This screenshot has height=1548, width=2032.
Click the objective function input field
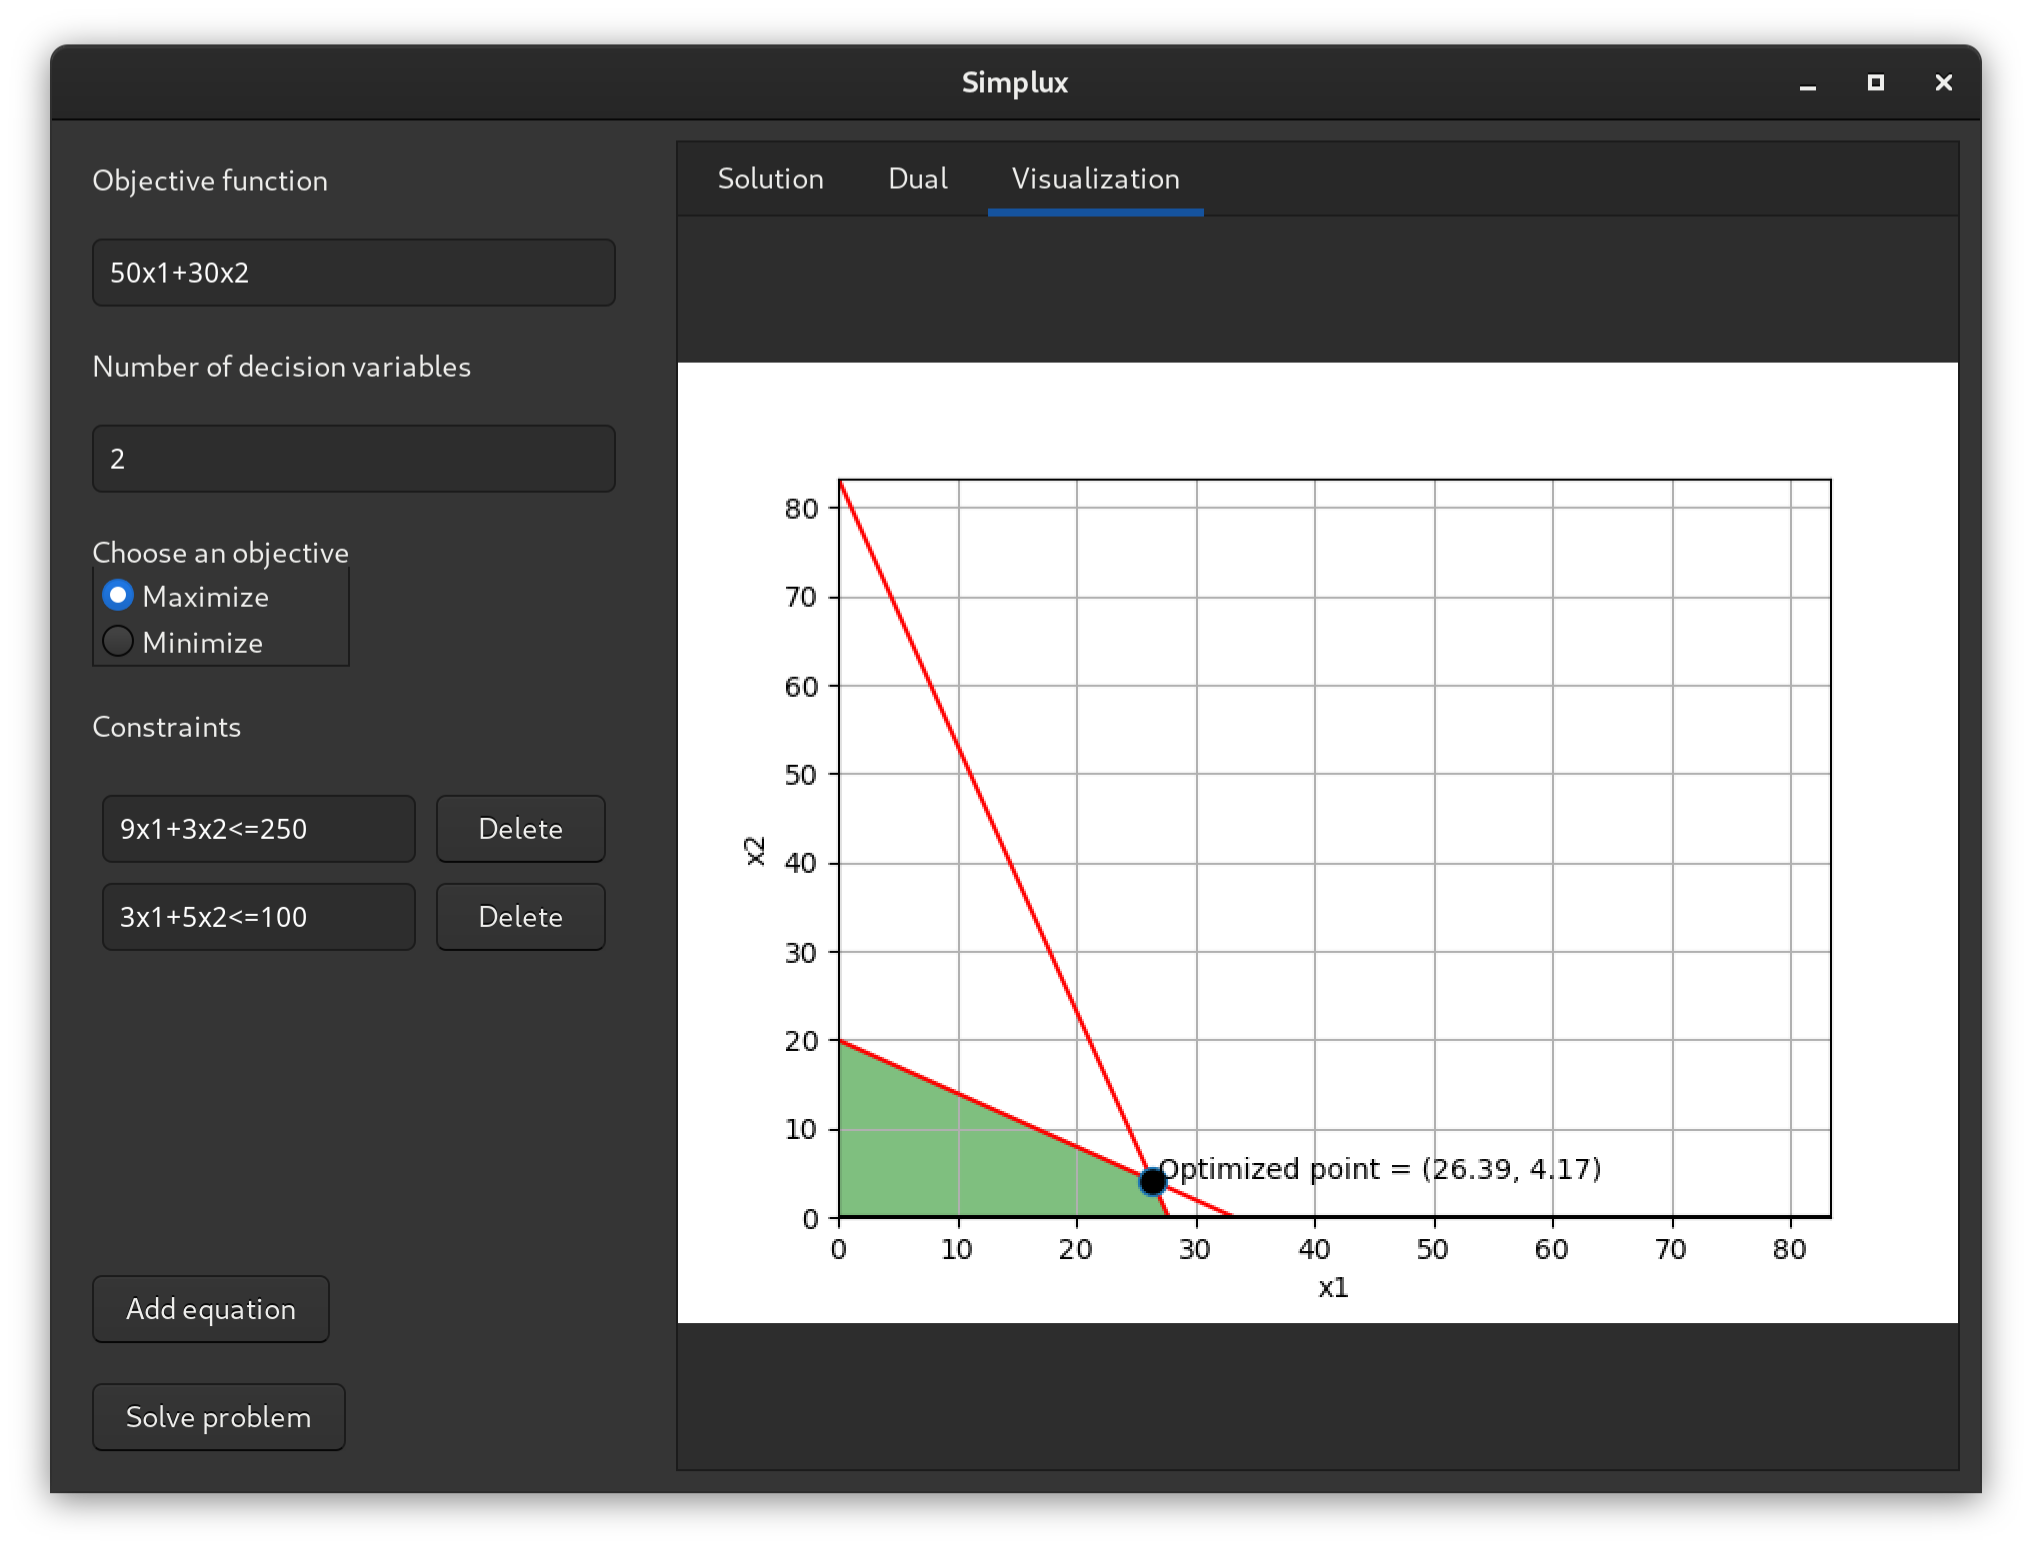click(x=353, y=273)
